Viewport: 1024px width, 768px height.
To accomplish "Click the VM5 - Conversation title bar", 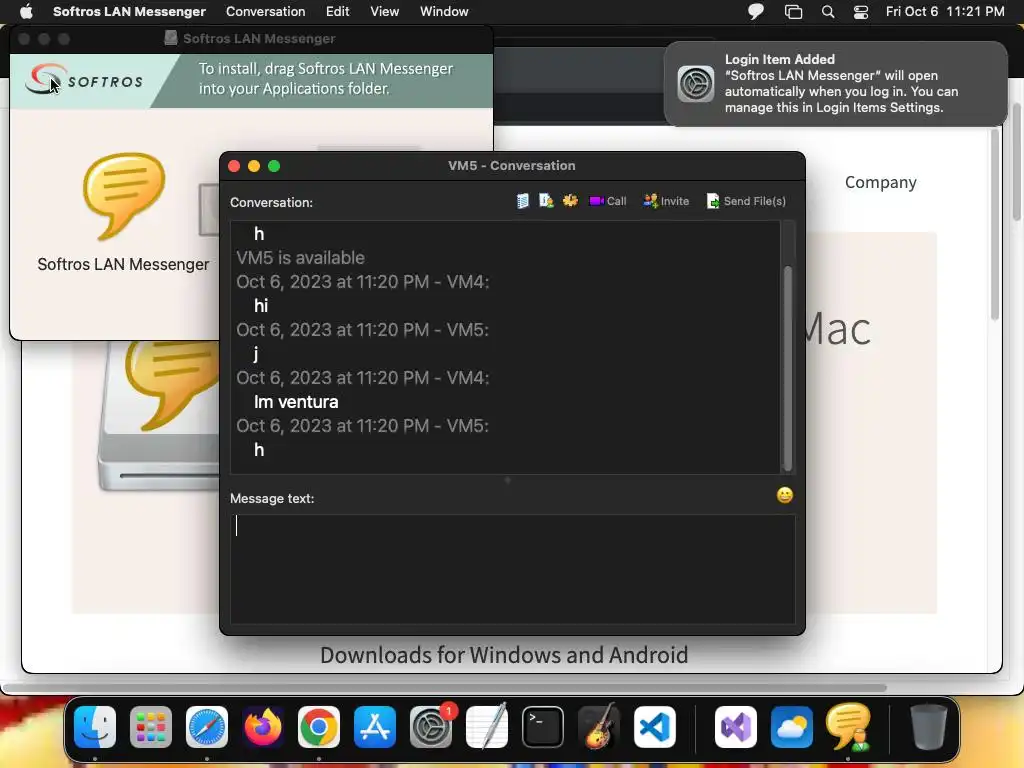I will coord(512,166).
